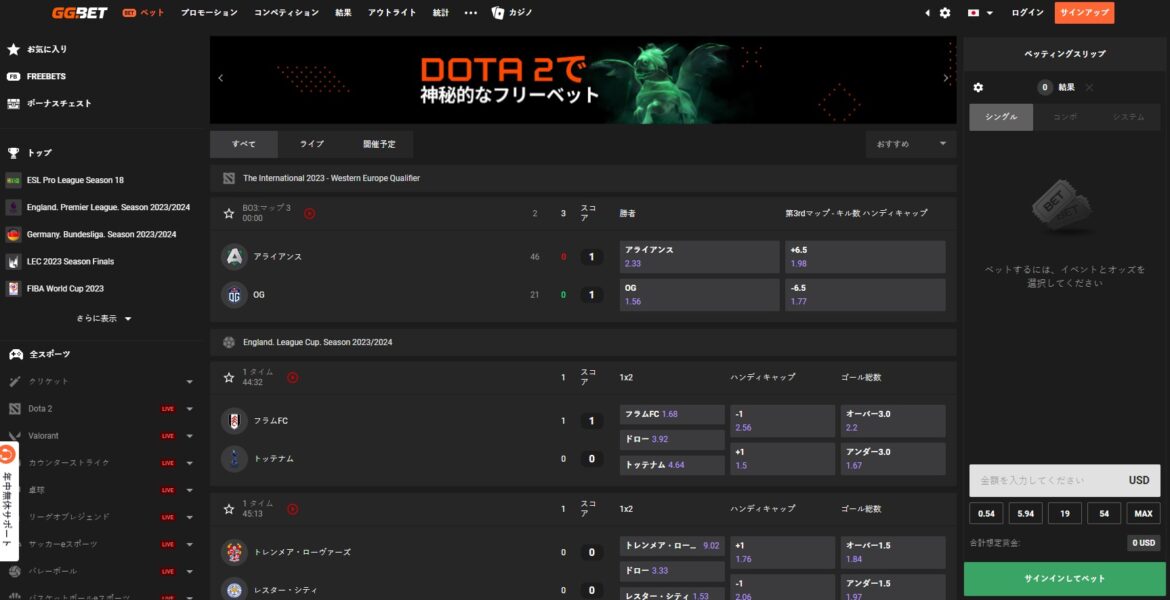Select the シングル betting slip tab
1170x600 pixels.
(1001, 117)
